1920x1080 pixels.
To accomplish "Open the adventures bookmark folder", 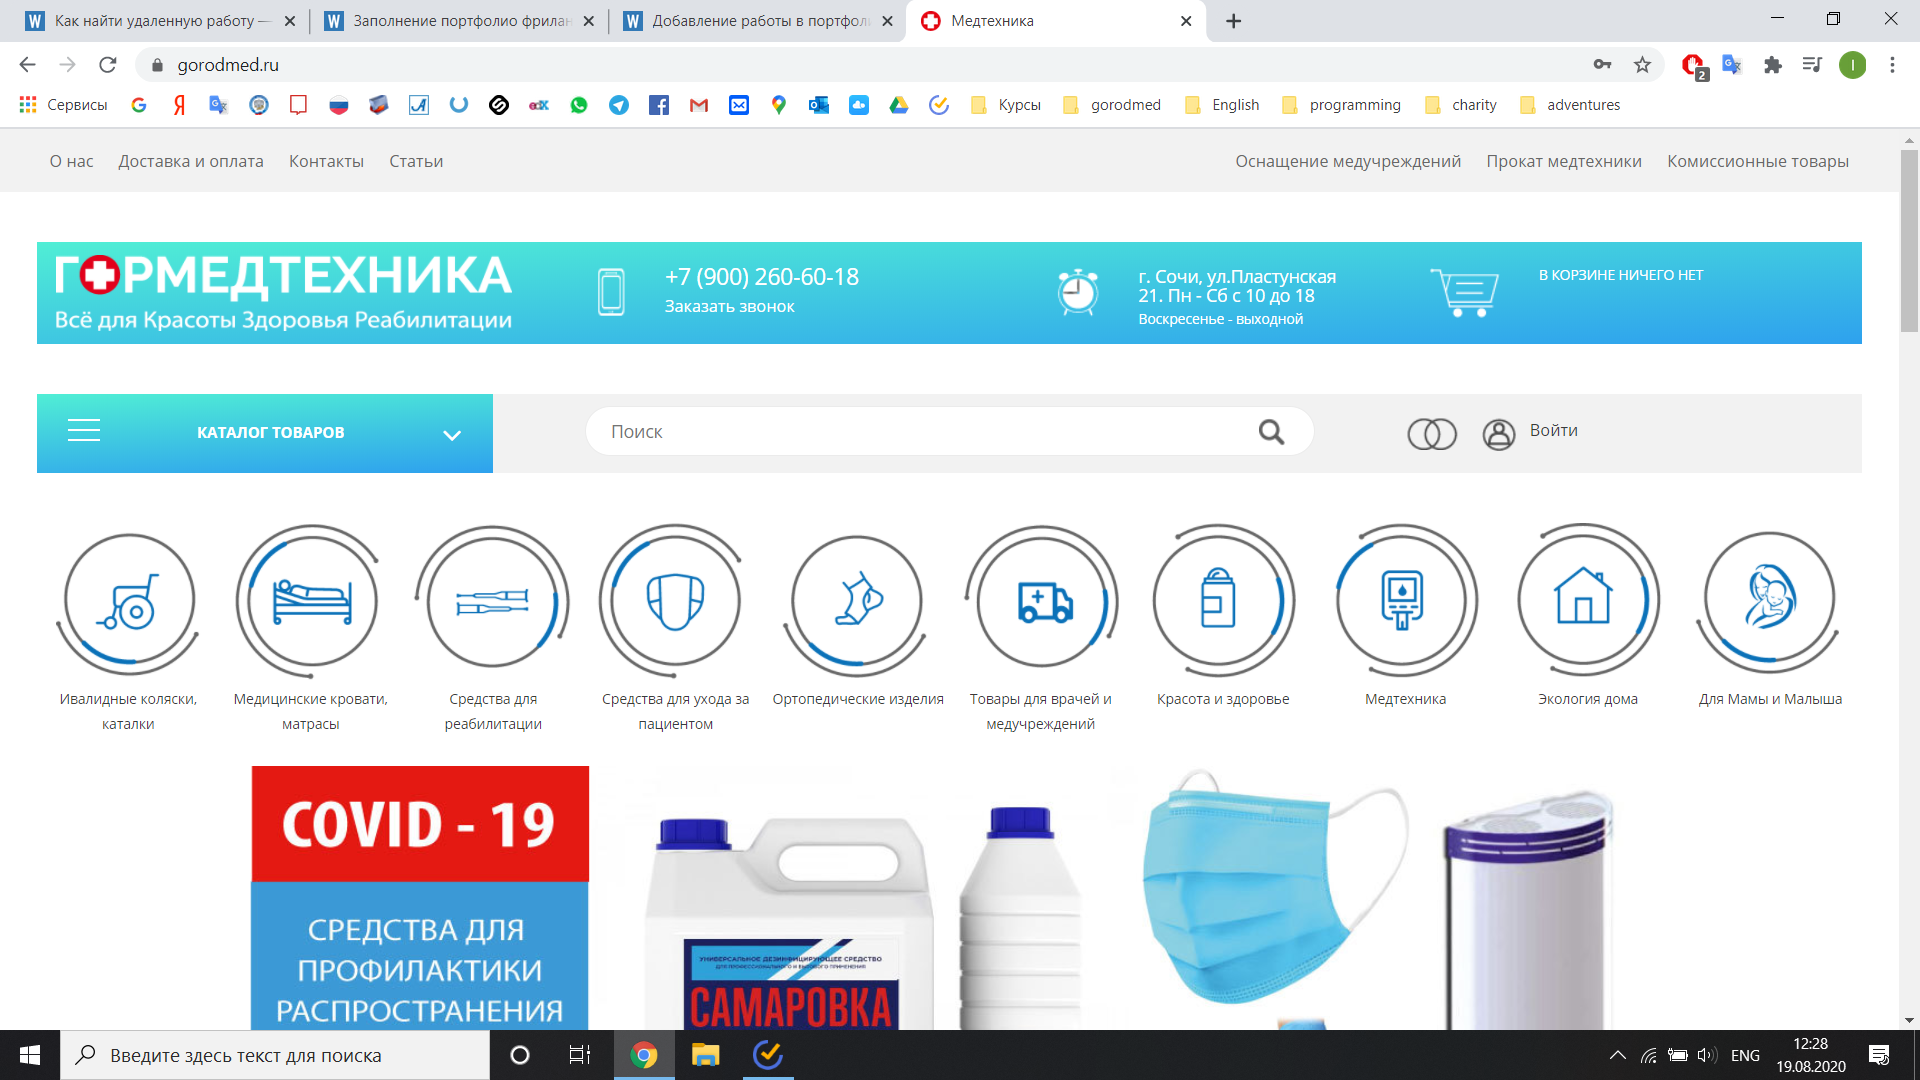I will [1570, 105].
